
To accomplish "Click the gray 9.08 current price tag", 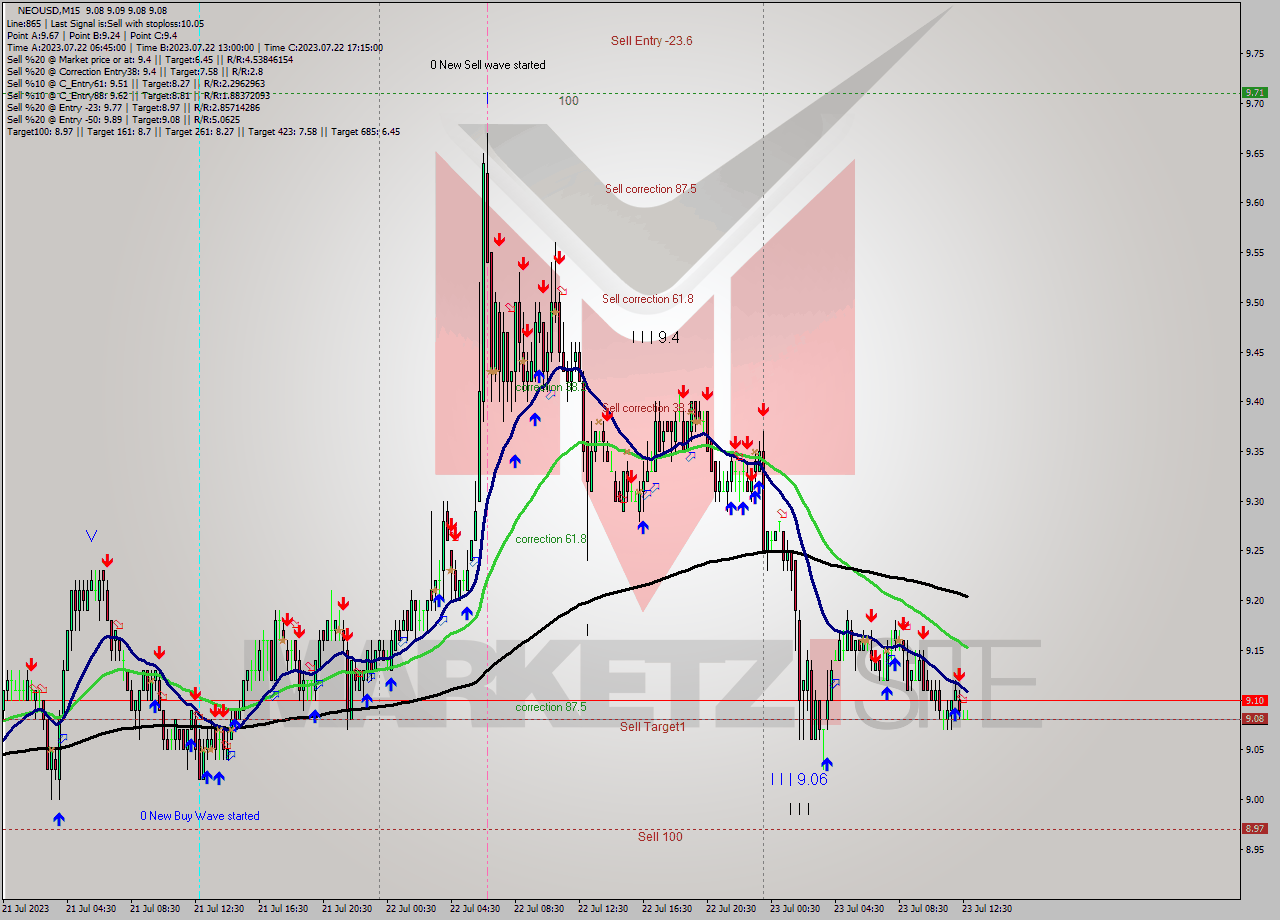I will click(x=1254, y=719).
